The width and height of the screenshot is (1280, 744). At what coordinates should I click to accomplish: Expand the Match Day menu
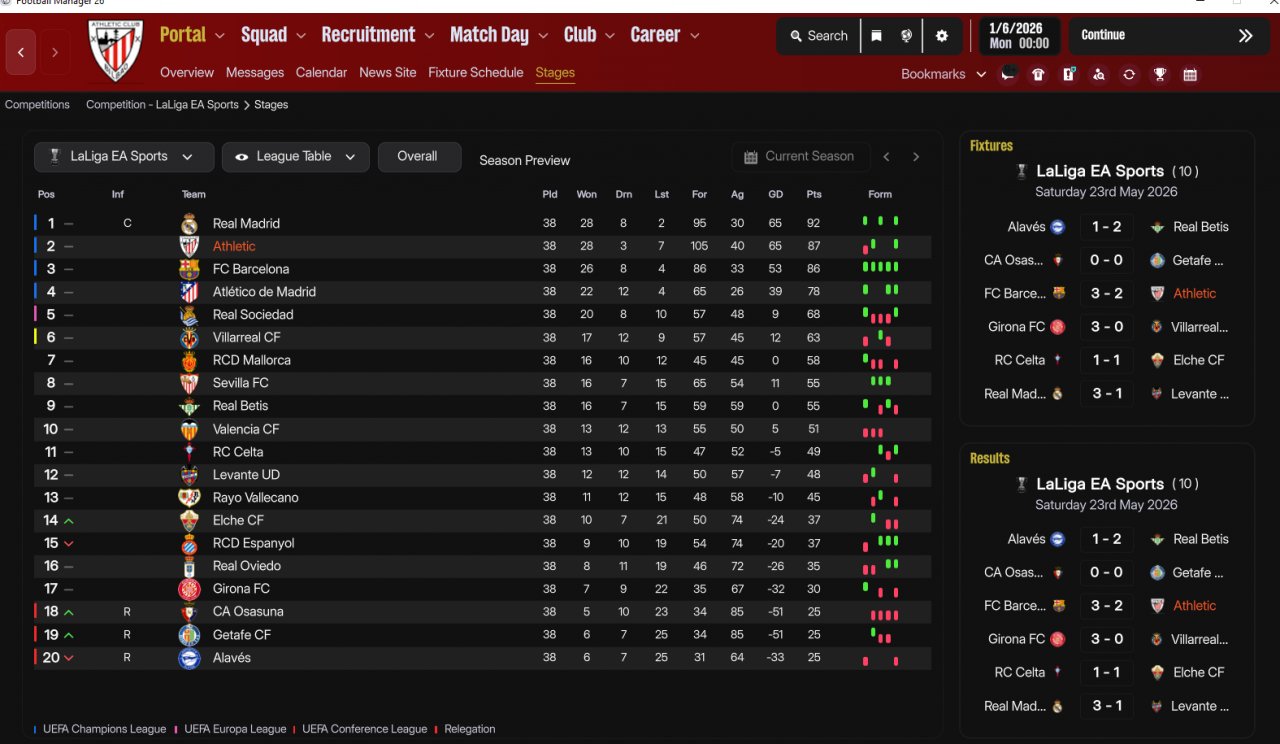point(499,35)
